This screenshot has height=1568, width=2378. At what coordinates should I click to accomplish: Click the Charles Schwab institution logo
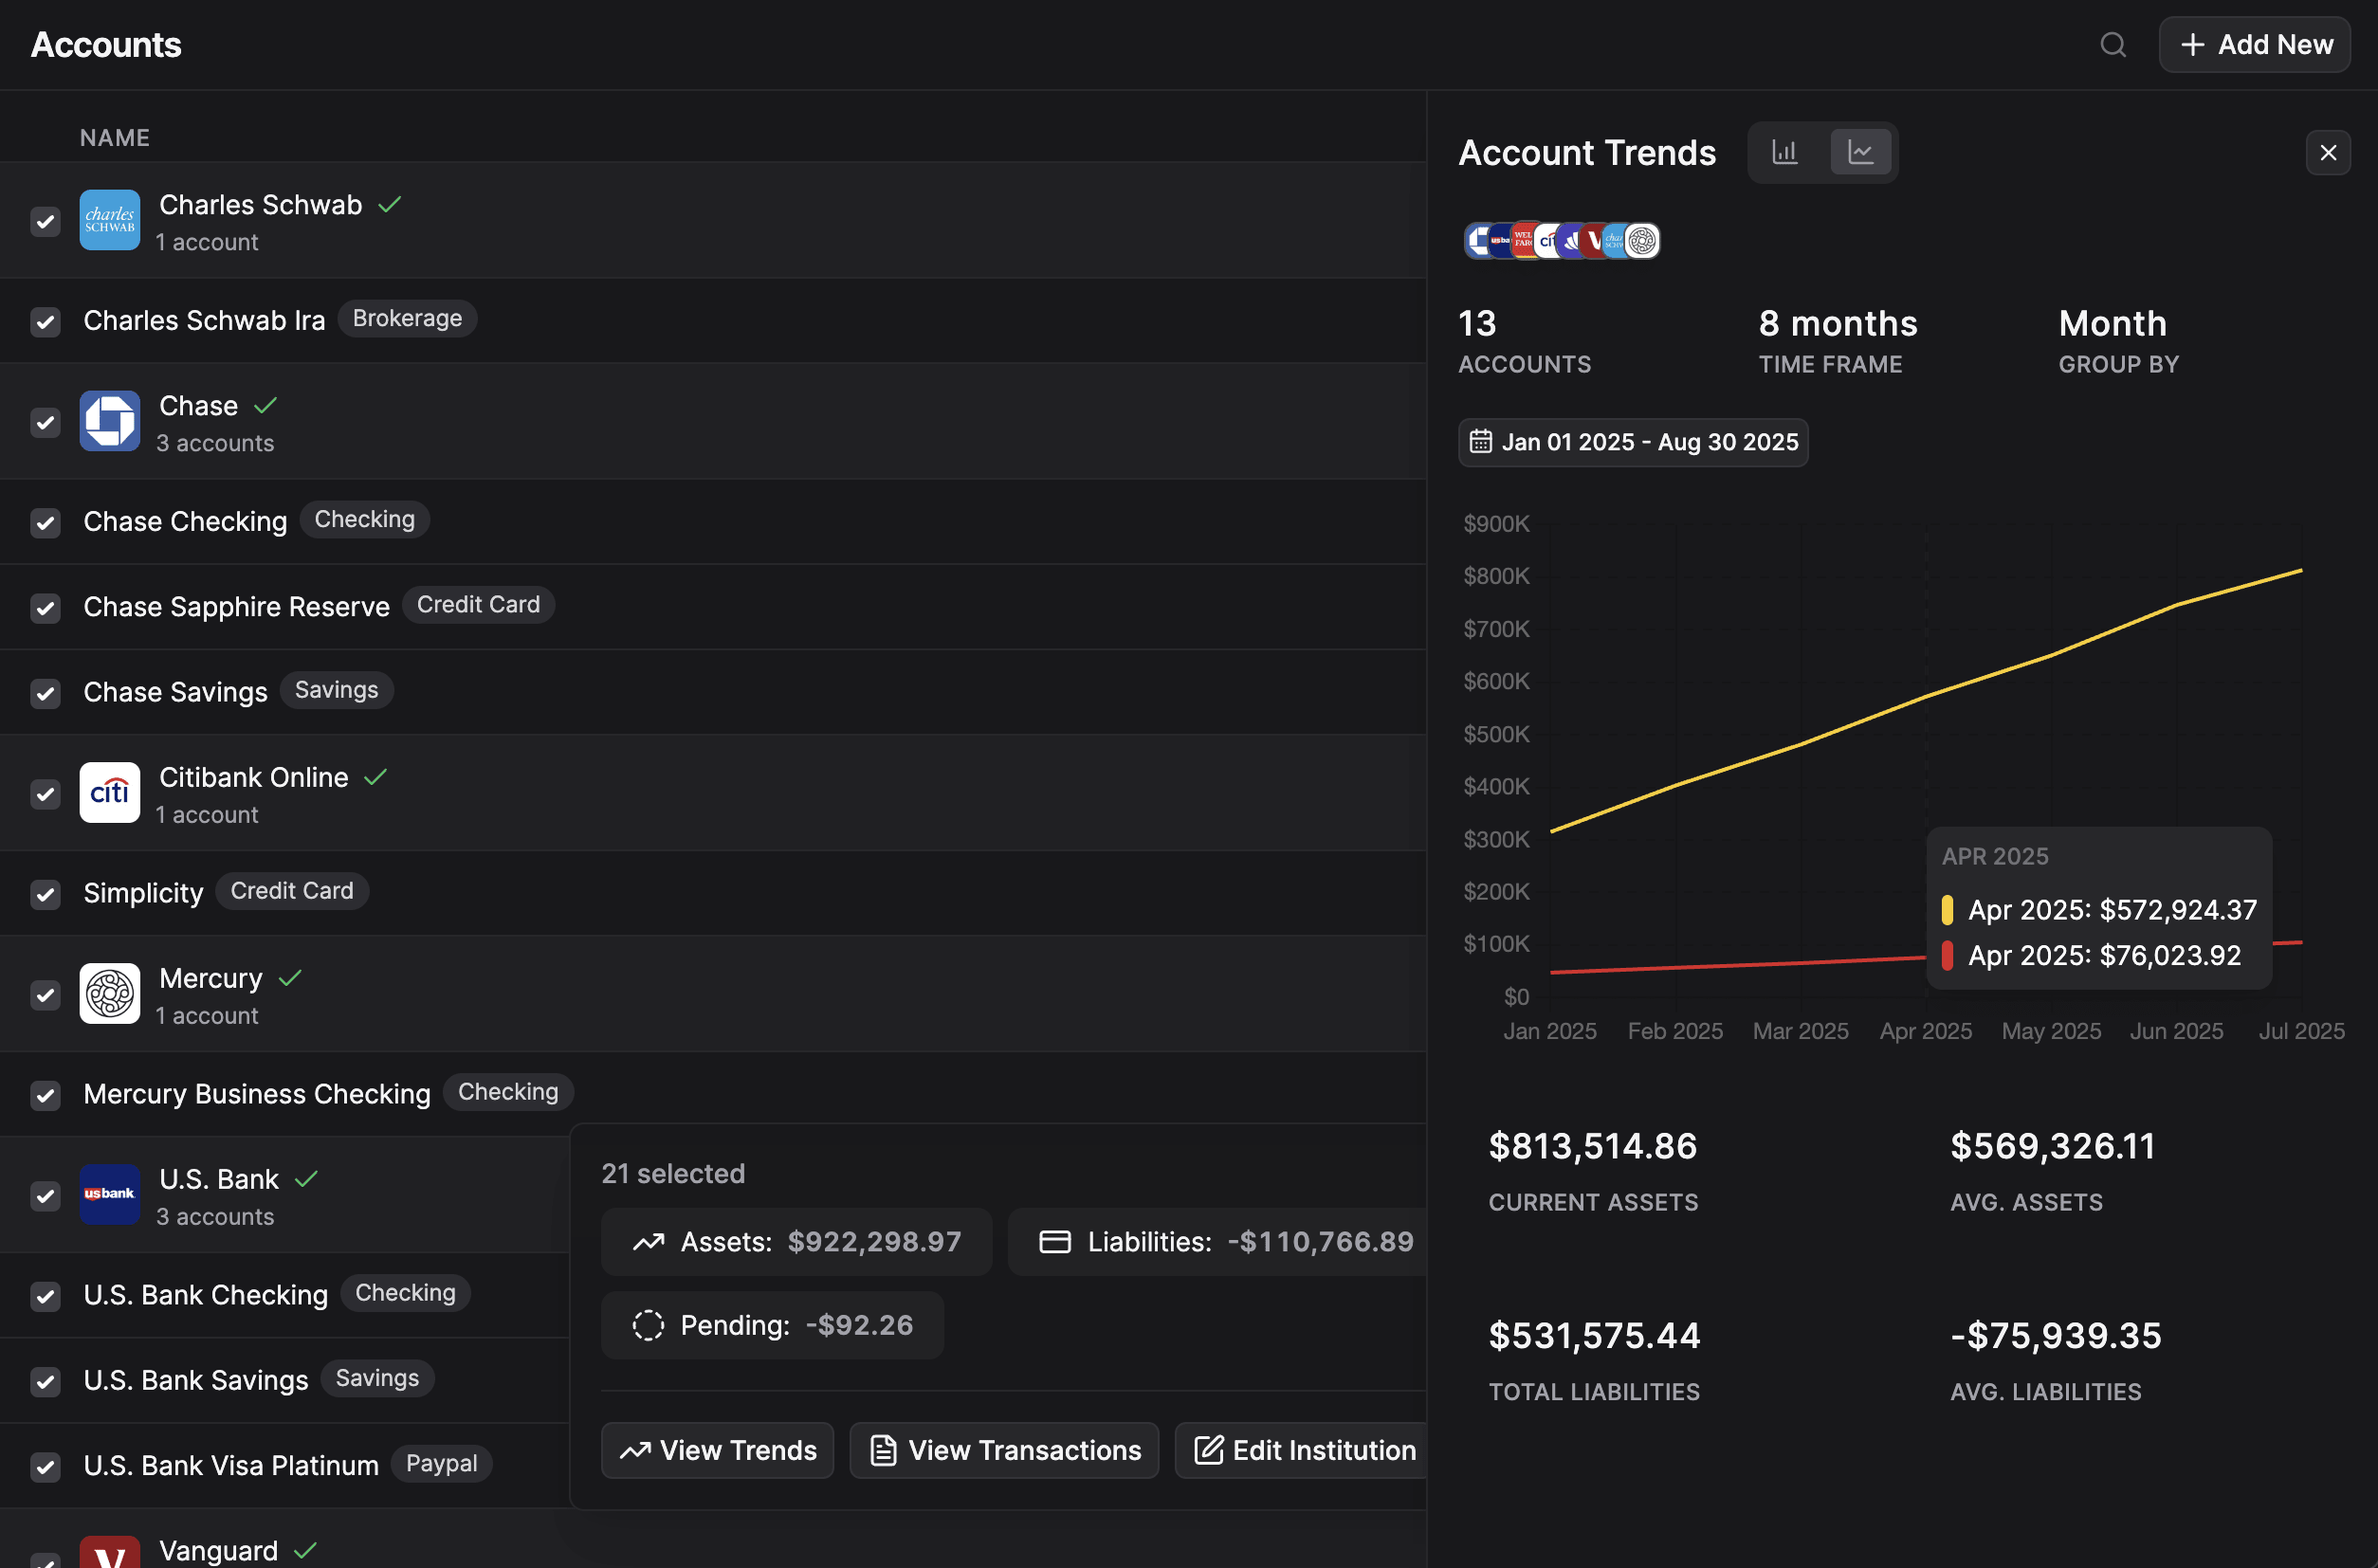[x=110, y=220]
